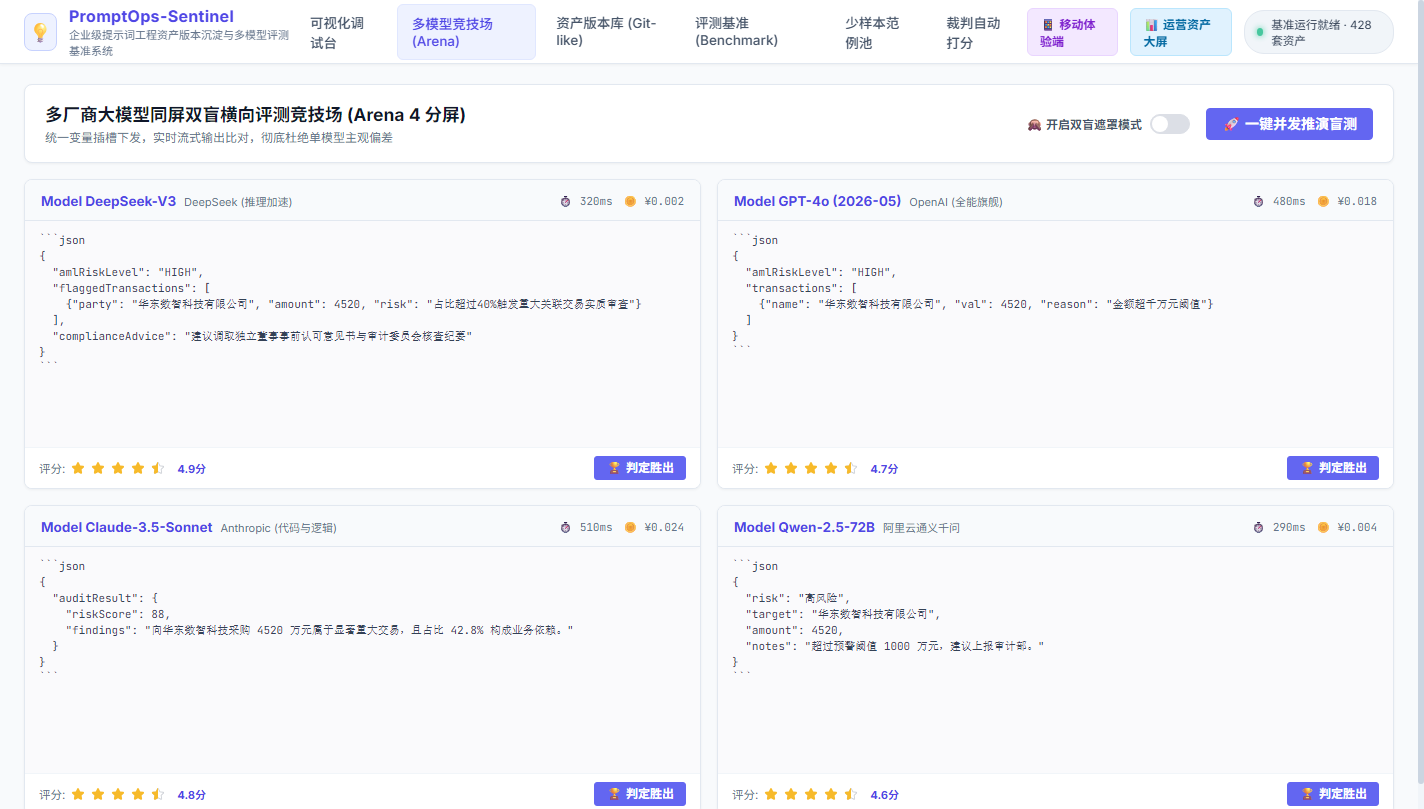Click the coin icon beside ¥0.024
Viewport: 1424px width, 809px height.
630,527
